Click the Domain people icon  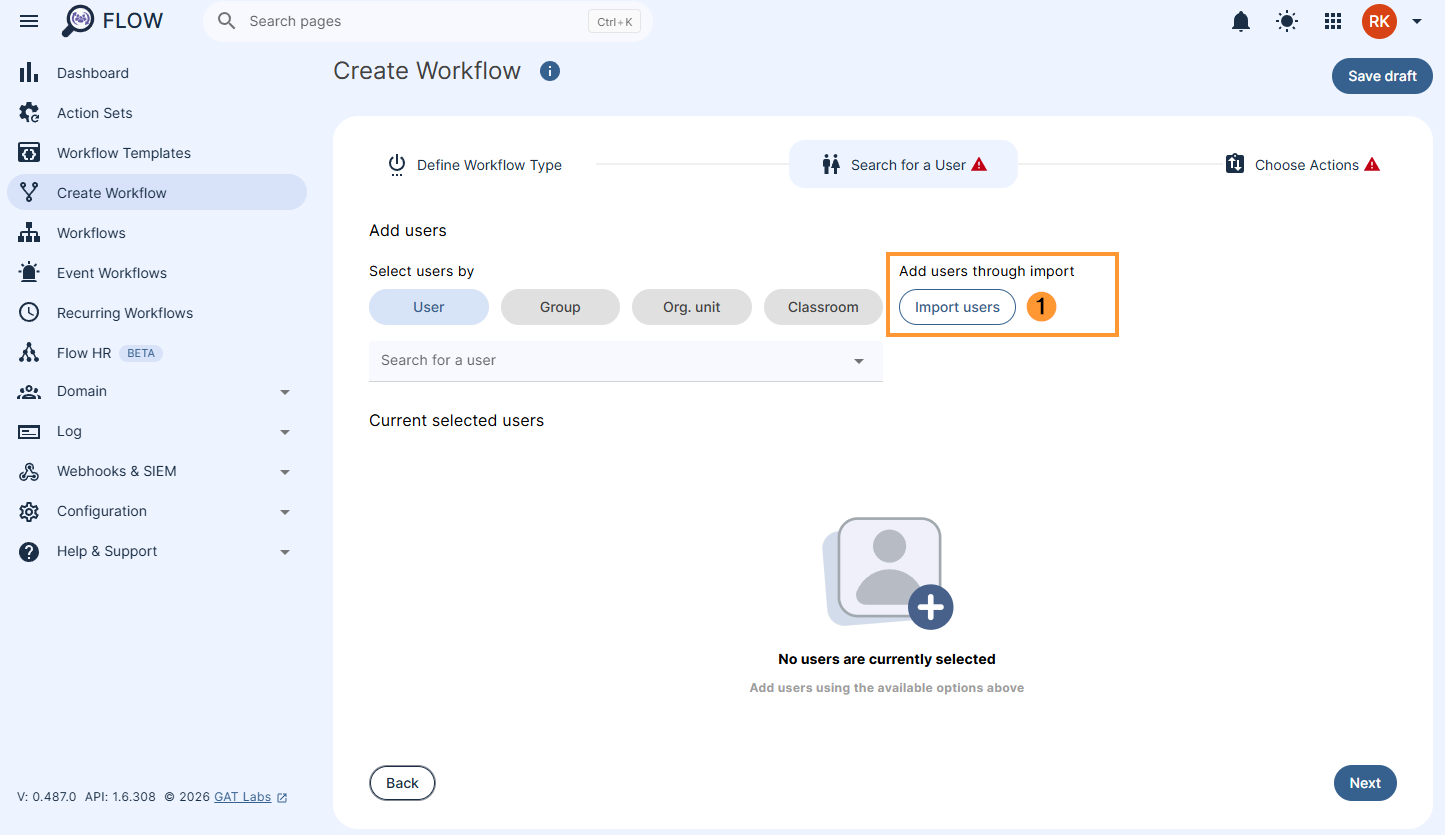click(29, 392)
